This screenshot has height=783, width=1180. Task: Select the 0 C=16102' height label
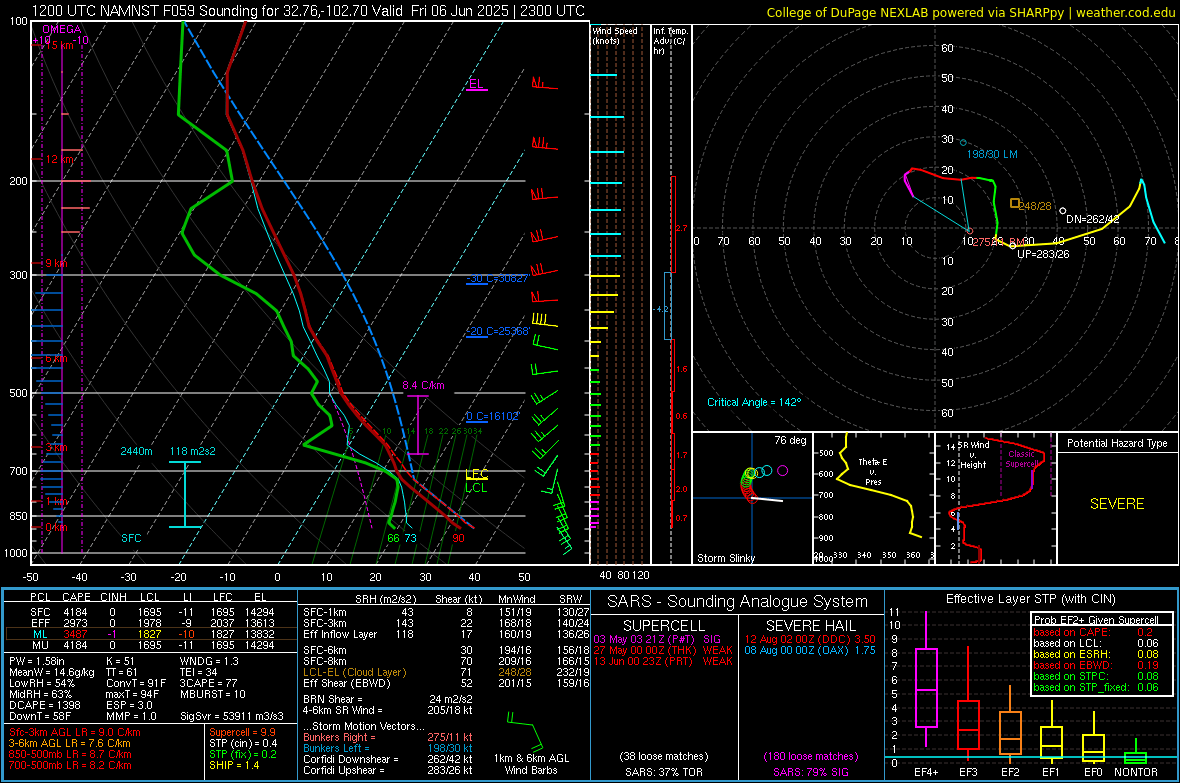492,416
